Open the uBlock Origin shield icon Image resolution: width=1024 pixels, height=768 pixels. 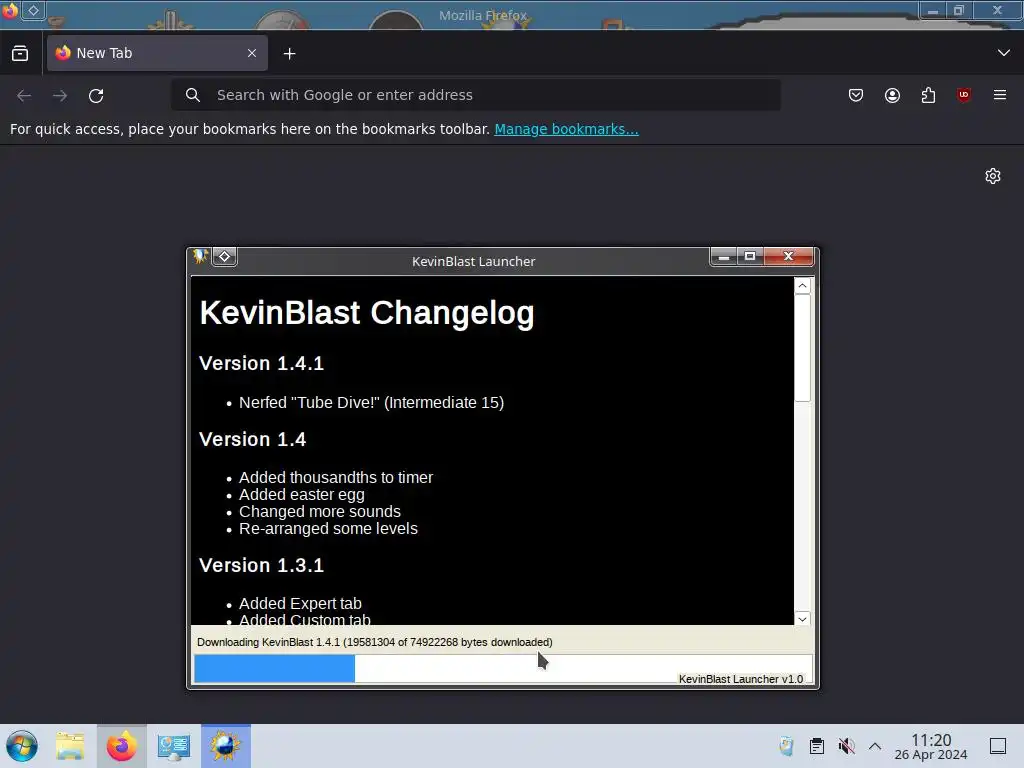click(964, 95)
